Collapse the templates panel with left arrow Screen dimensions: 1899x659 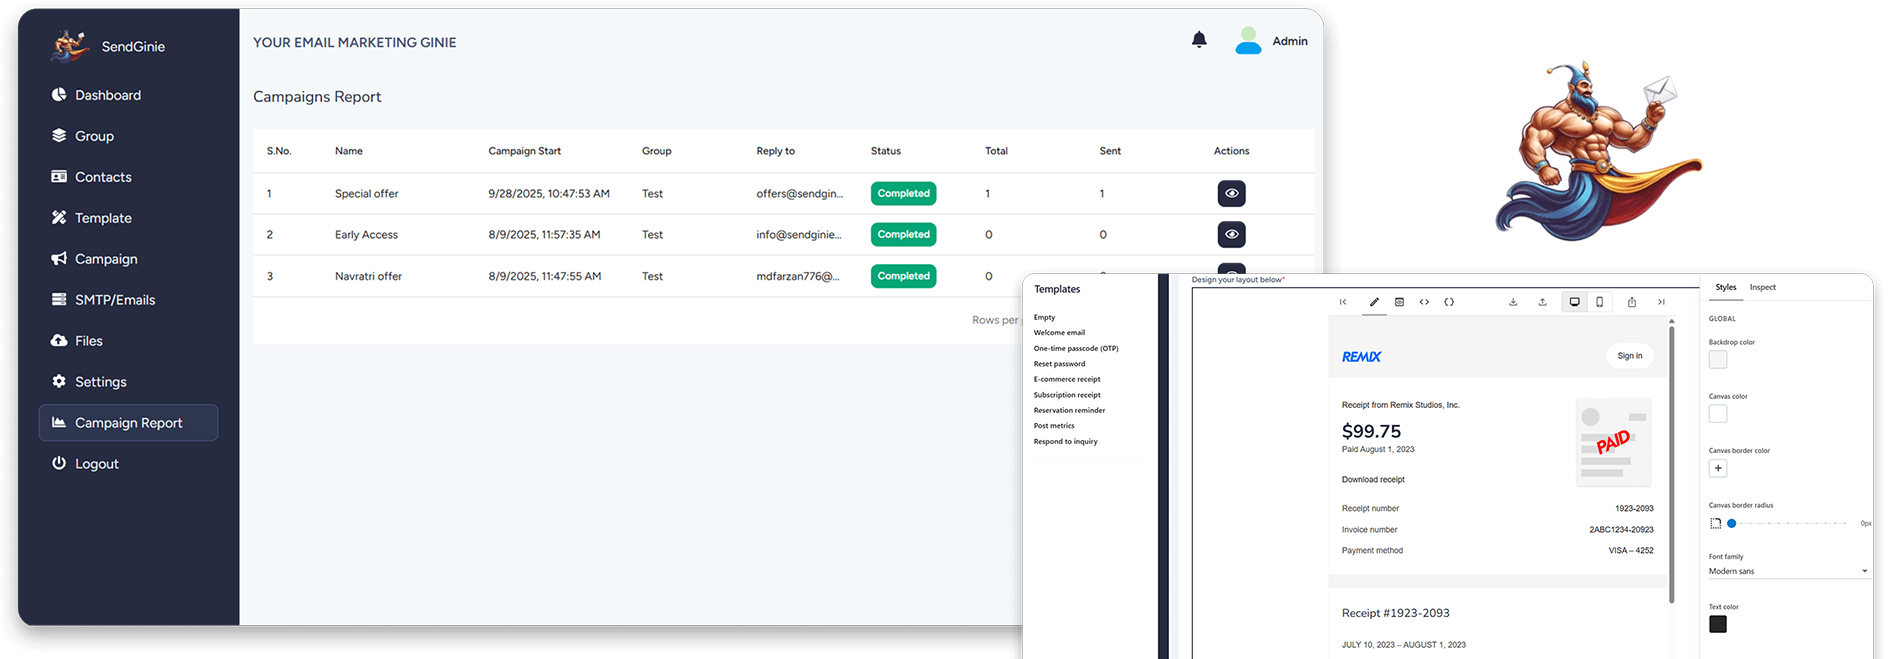[x=1343, y=302]
